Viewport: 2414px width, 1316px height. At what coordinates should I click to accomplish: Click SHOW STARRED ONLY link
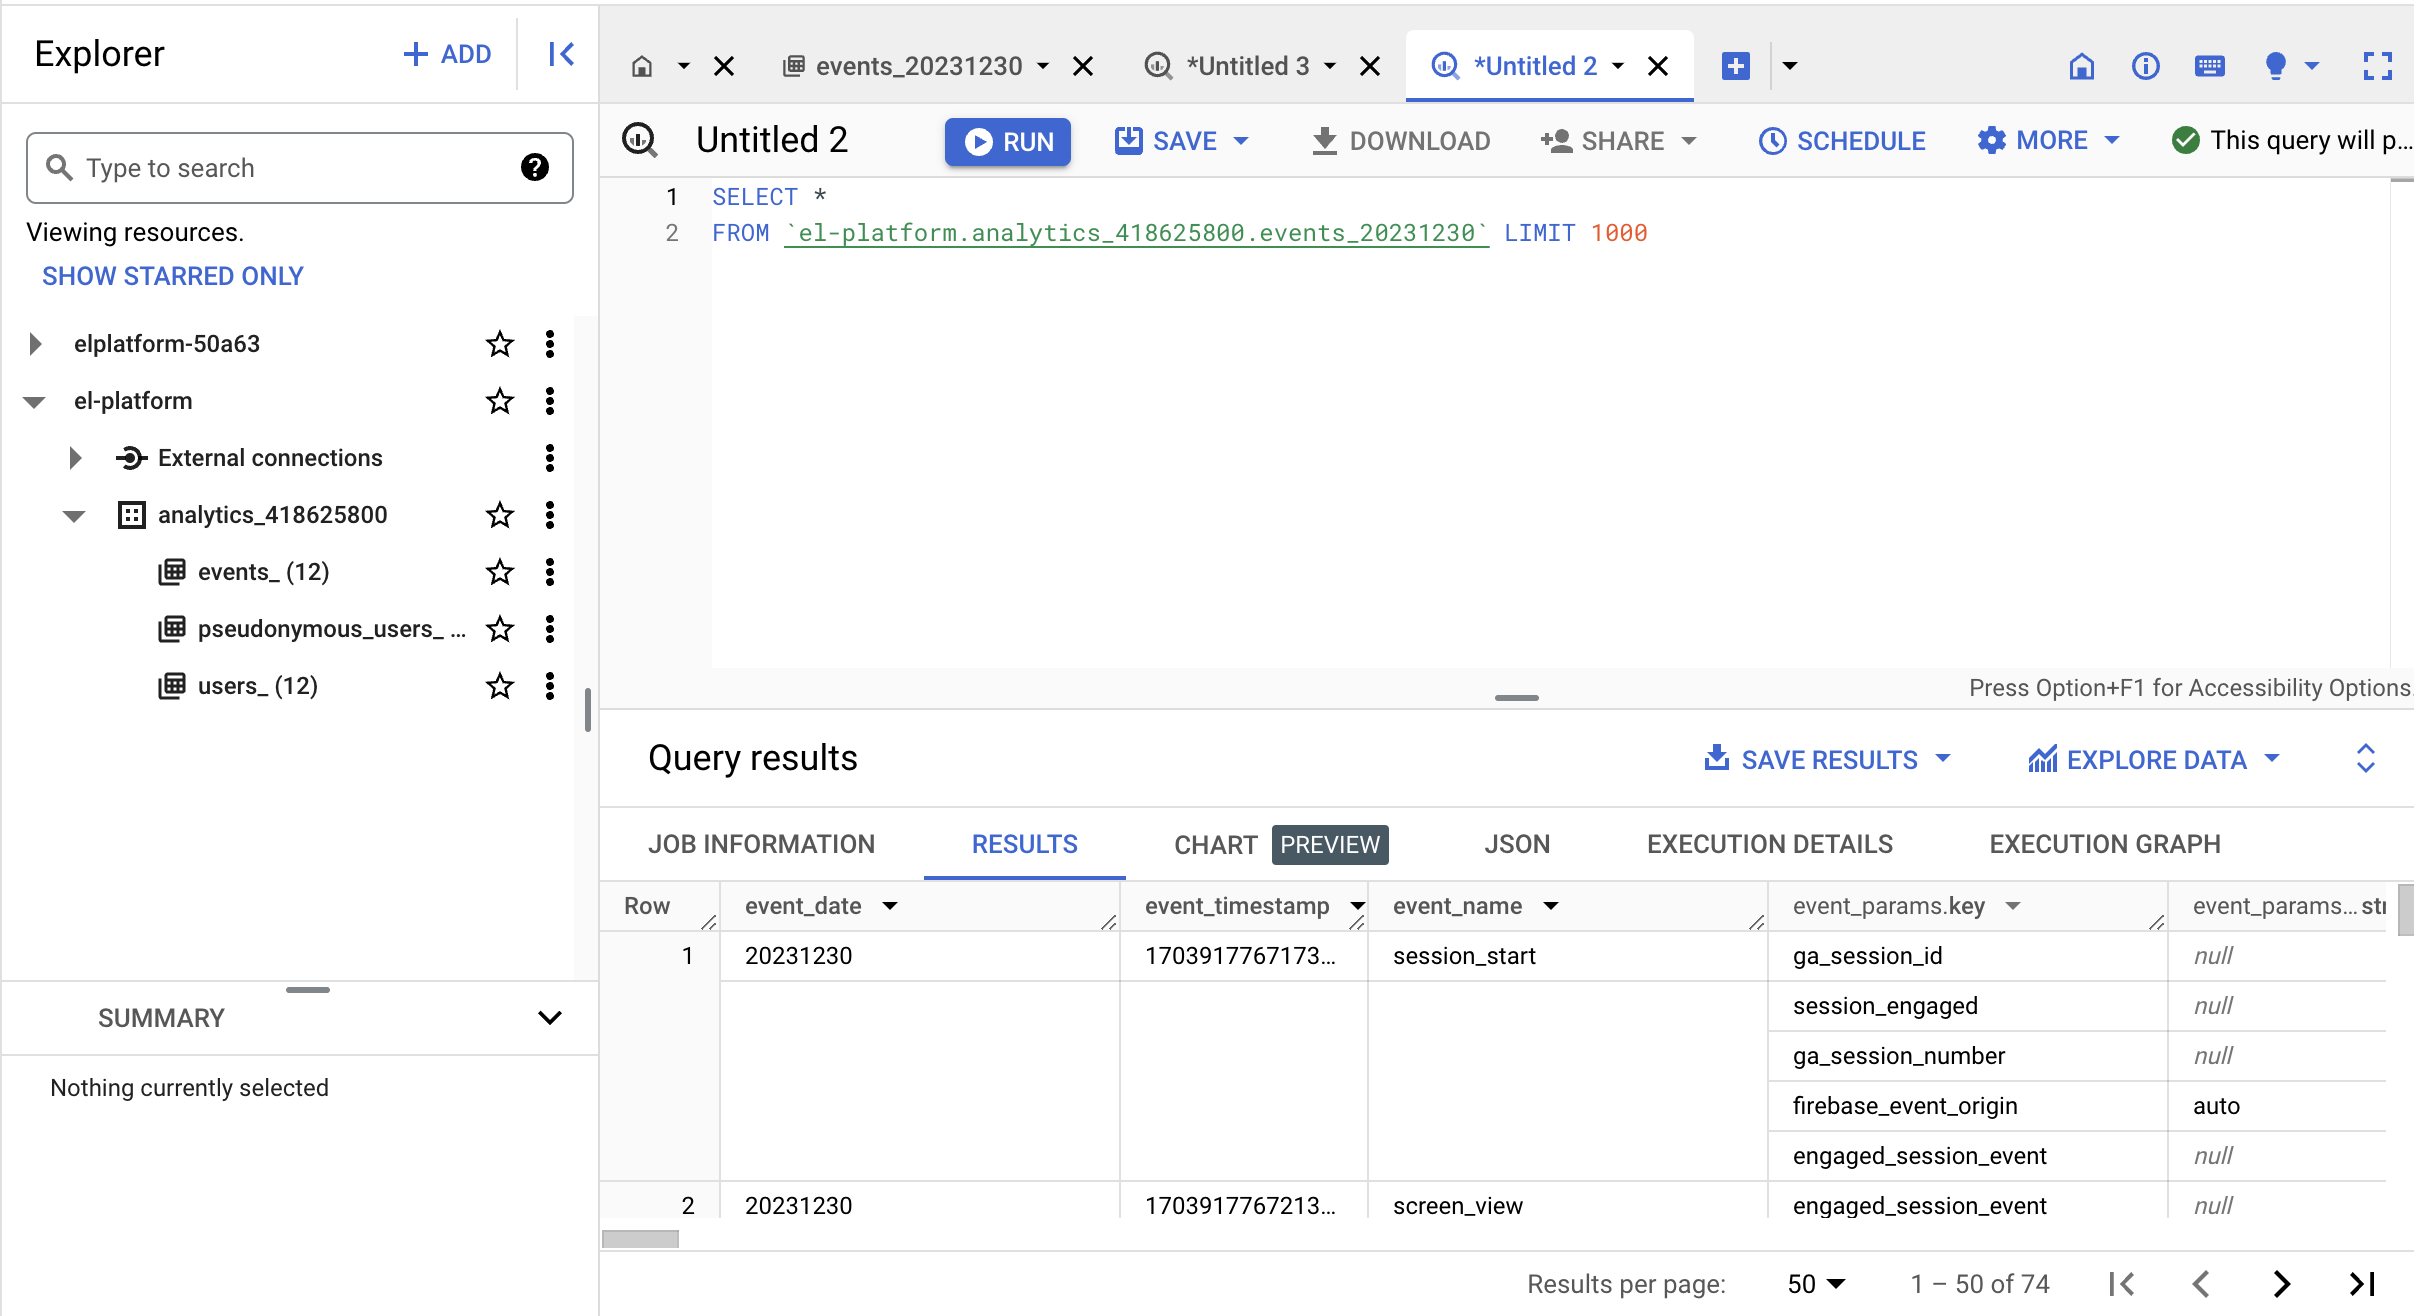172,276
